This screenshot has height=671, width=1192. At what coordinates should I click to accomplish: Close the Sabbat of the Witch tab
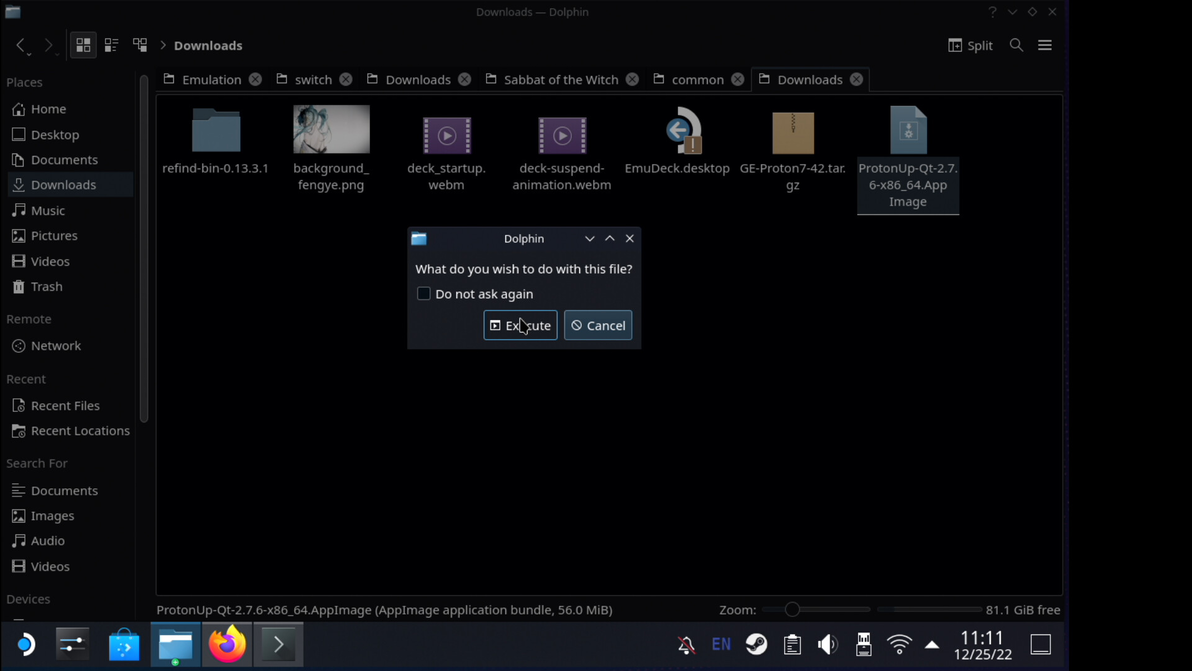click(632, 80)
